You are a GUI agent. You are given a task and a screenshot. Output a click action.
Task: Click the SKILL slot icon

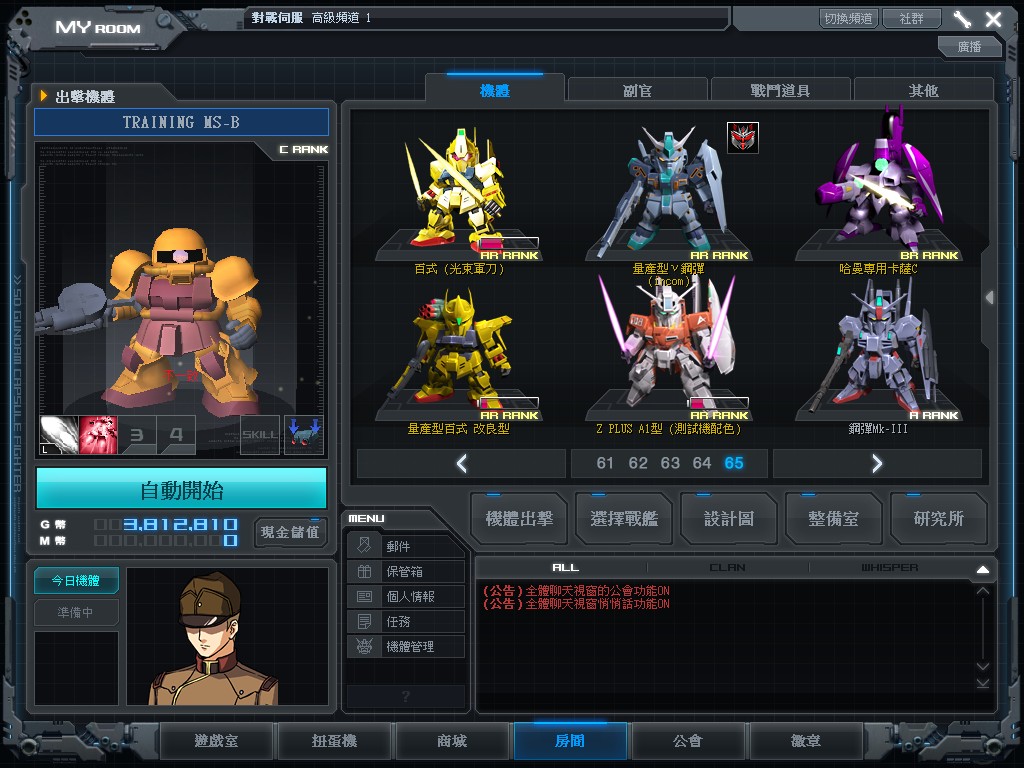point(260,435)
